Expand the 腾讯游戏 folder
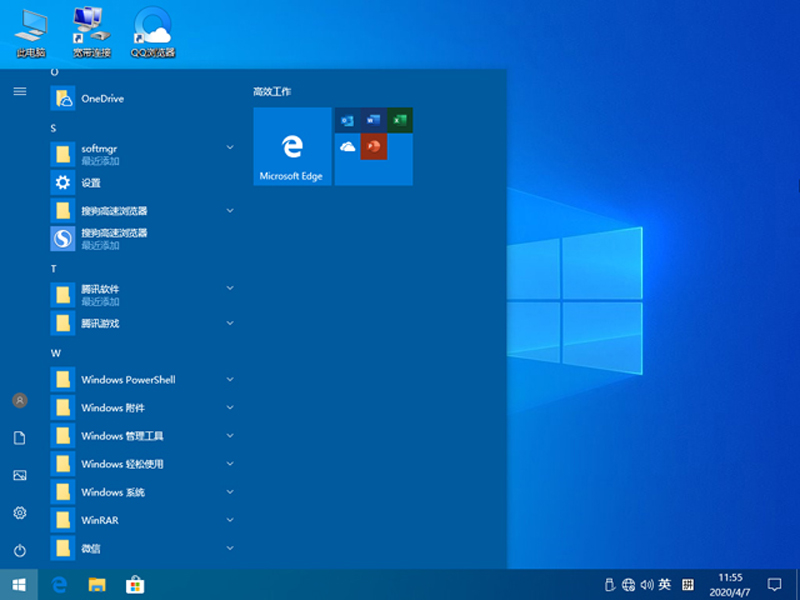Screen dimensions: 800x600 pos(100,323)
